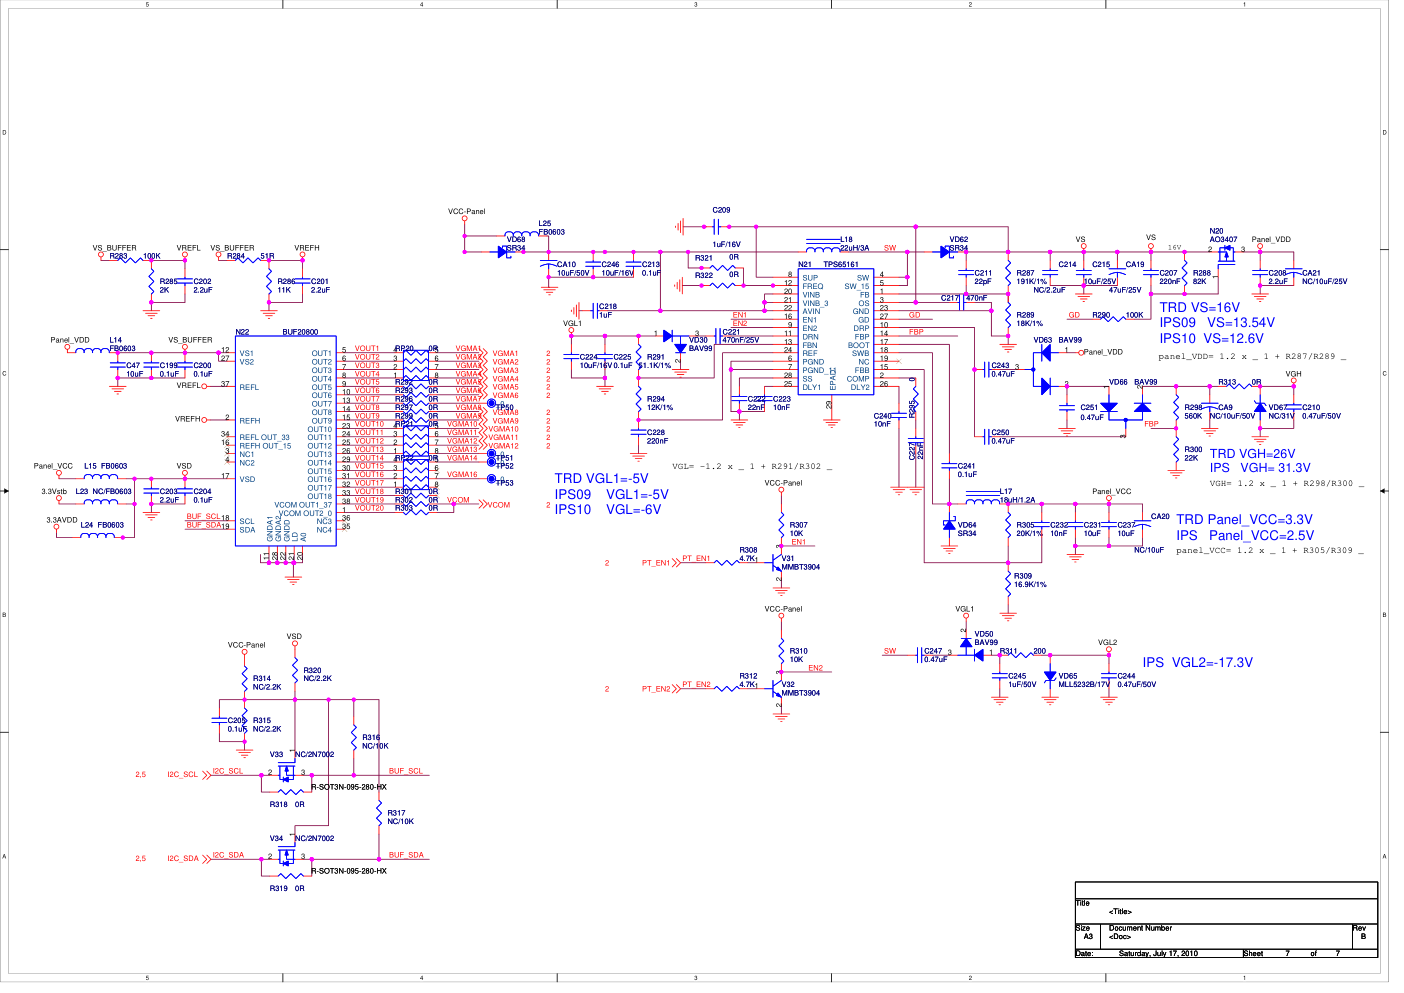Select the VGH formula with R298/R300
The width and height of the screenshot is (1404, 993).
point(1286,484)
